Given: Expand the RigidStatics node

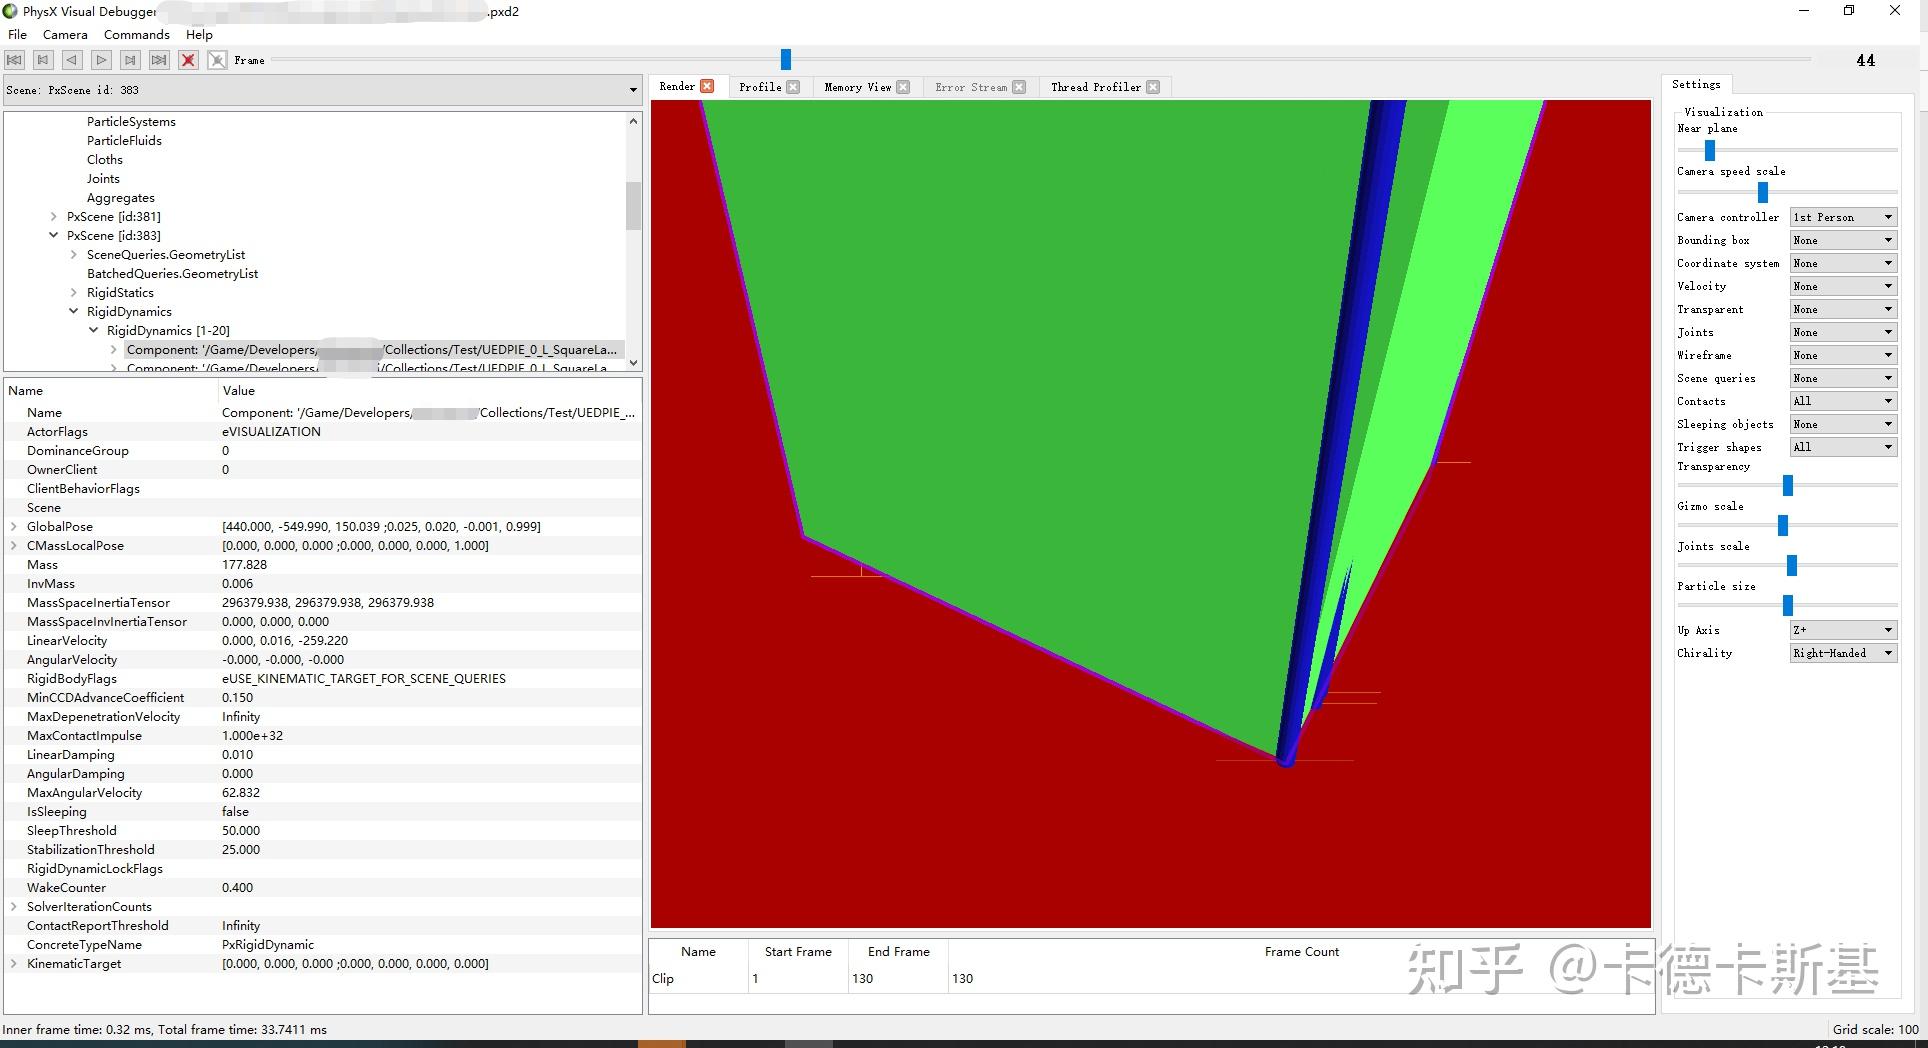Looking at the screenshot, I should pos(73,293).
